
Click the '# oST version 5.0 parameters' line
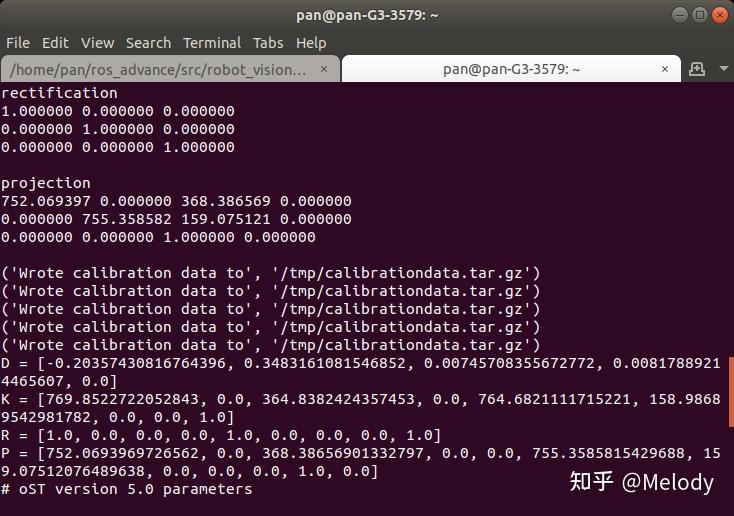127,489
